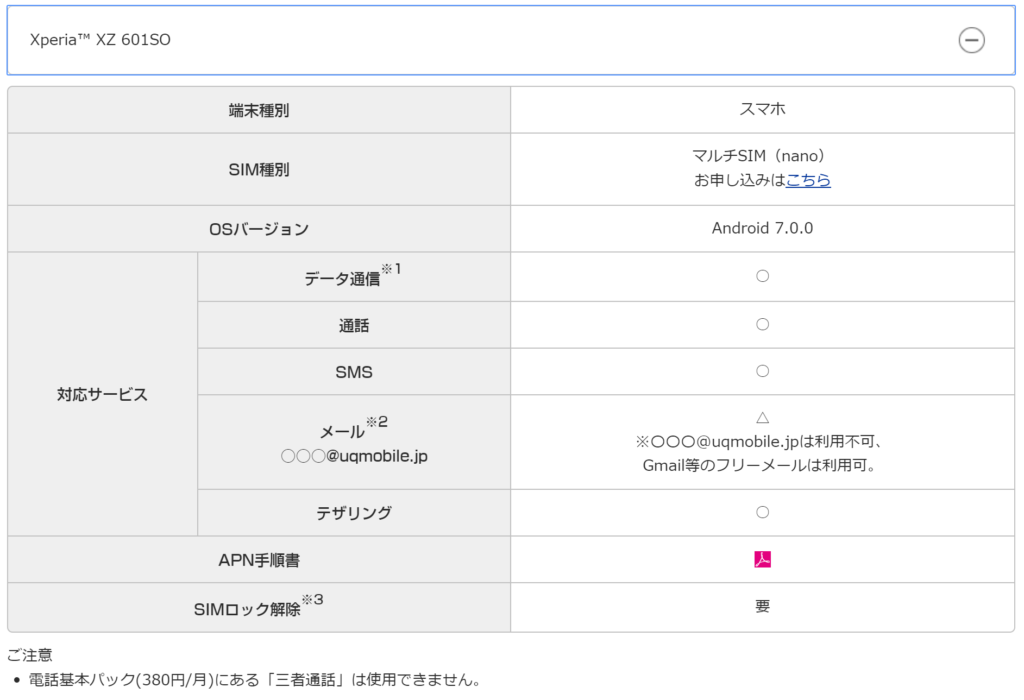Click the circle mark in テザリング row
This screenshot has width=1024, height=700.
(762, 512)
